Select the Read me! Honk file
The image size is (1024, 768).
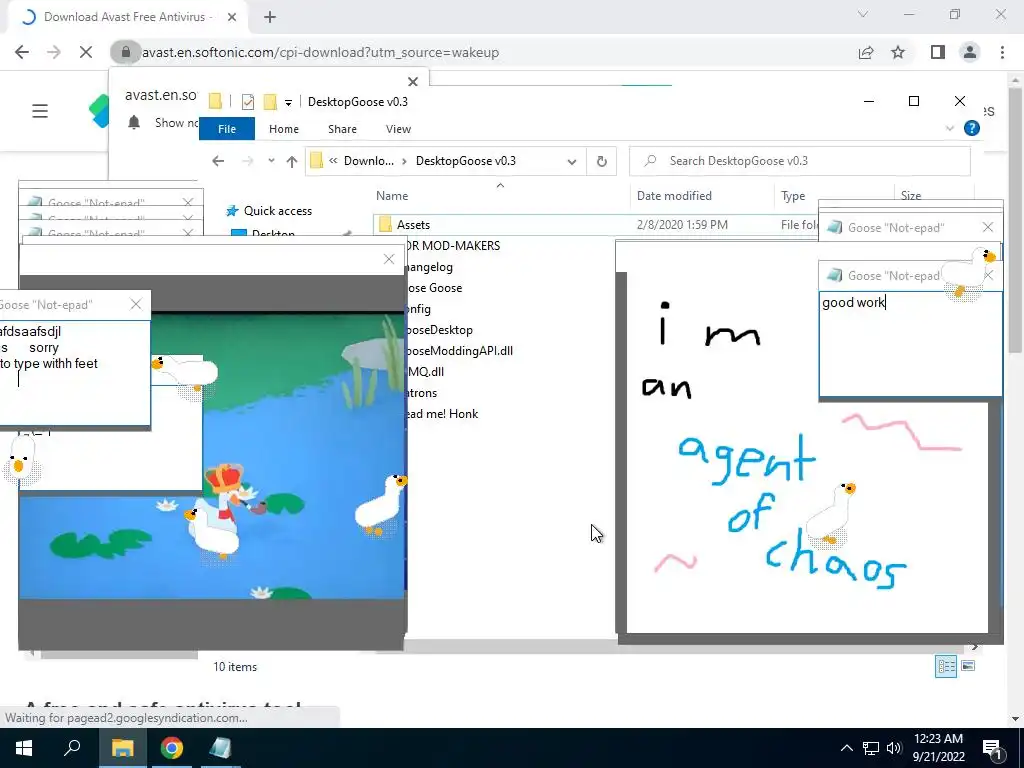tap(441, 414)
